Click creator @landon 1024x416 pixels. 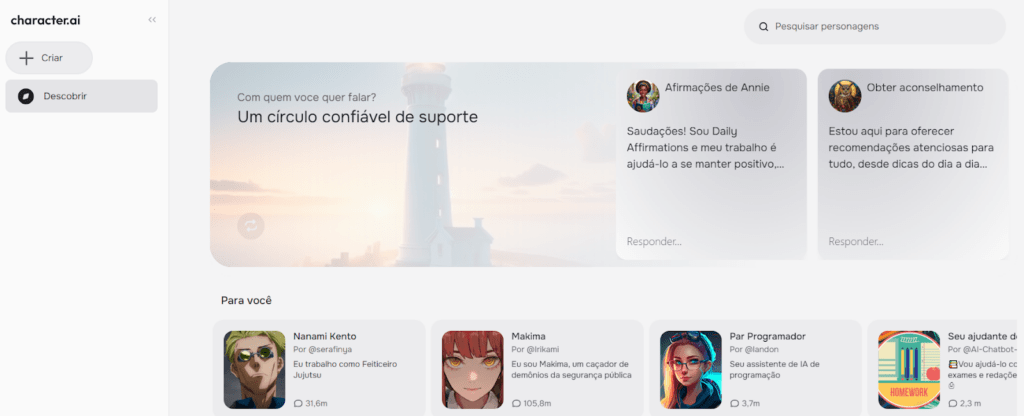pos(761,349)
